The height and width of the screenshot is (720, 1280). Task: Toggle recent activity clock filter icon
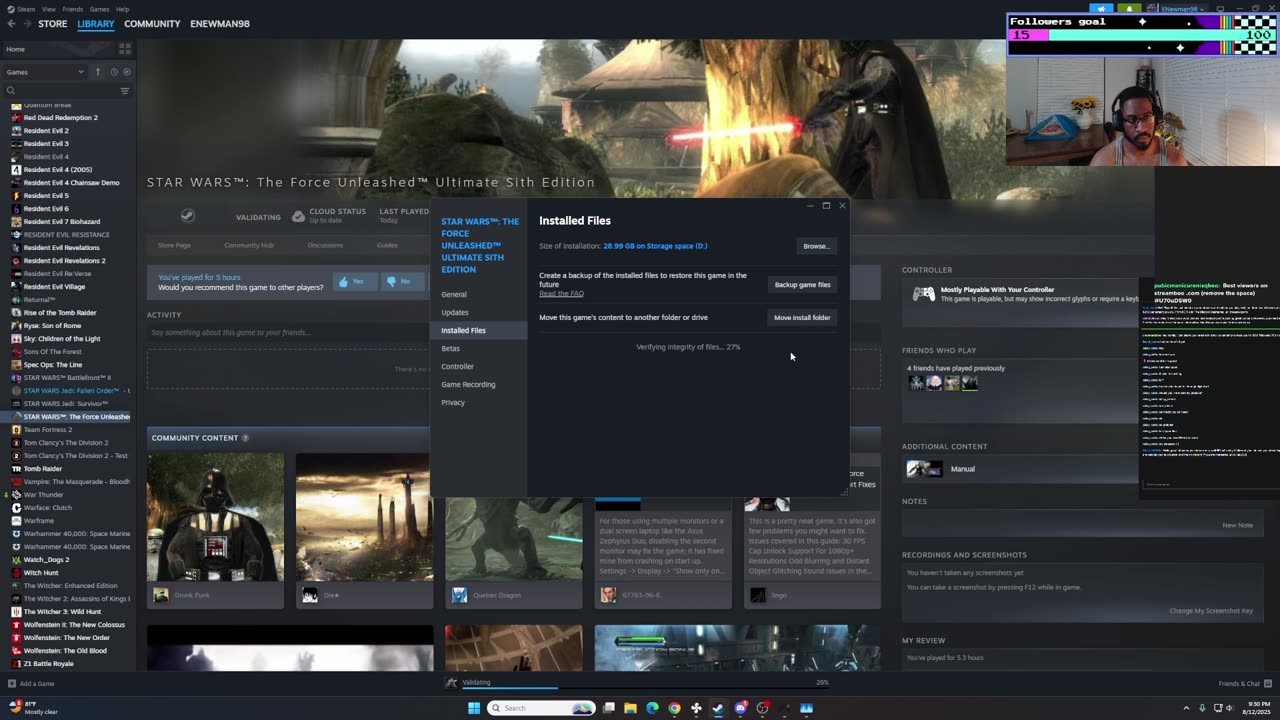pos(113,72)
